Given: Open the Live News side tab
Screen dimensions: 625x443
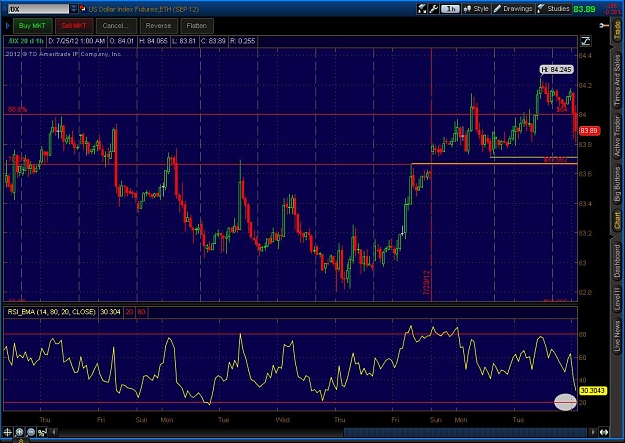Looking at the screenshot, I should pos(617,336).
